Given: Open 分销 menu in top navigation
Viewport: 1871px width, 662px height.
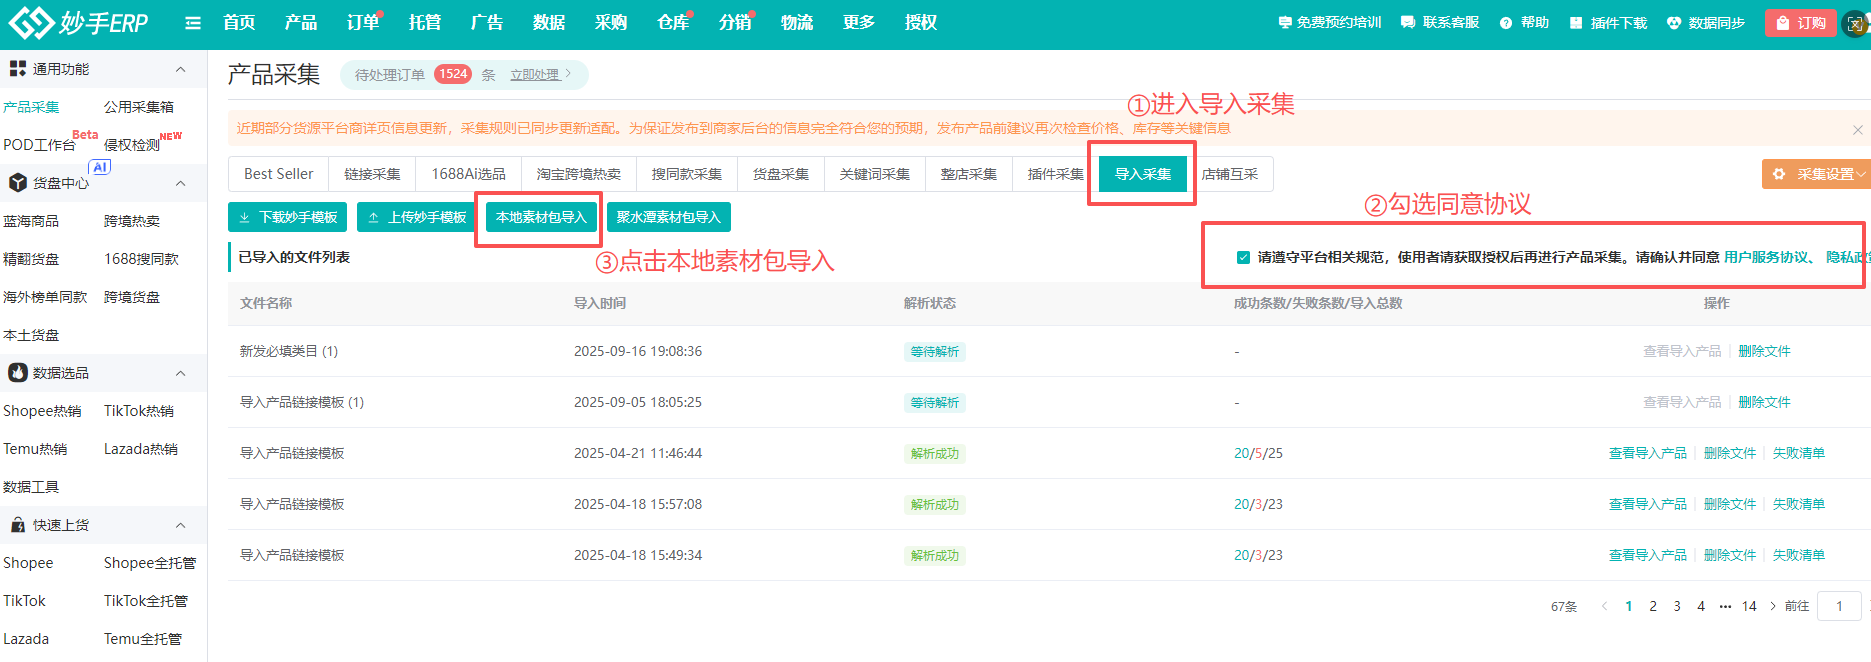Looking at the screenshot, I should coord(735,22).
